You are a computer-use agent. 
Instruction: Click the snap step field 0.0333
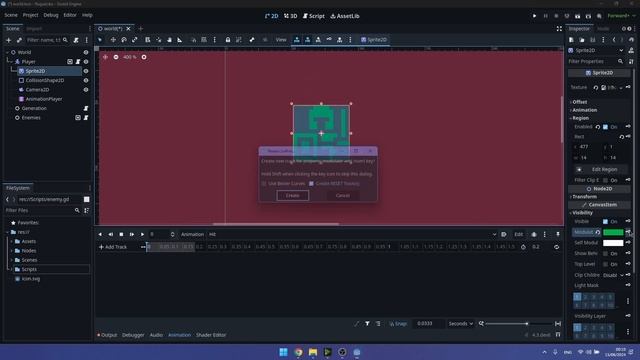pos(428,324)
